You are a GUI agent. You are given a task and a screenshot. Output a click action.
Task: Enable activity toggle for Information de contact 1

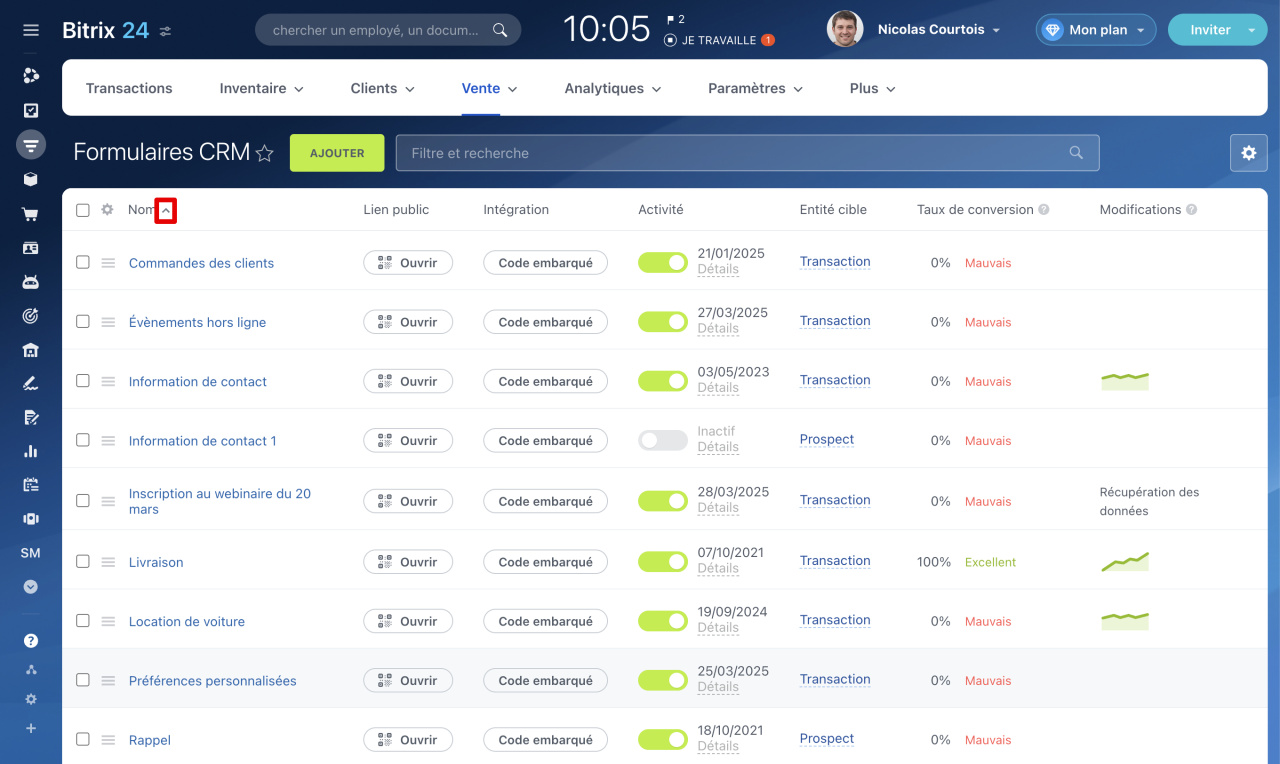coord(663,440)
